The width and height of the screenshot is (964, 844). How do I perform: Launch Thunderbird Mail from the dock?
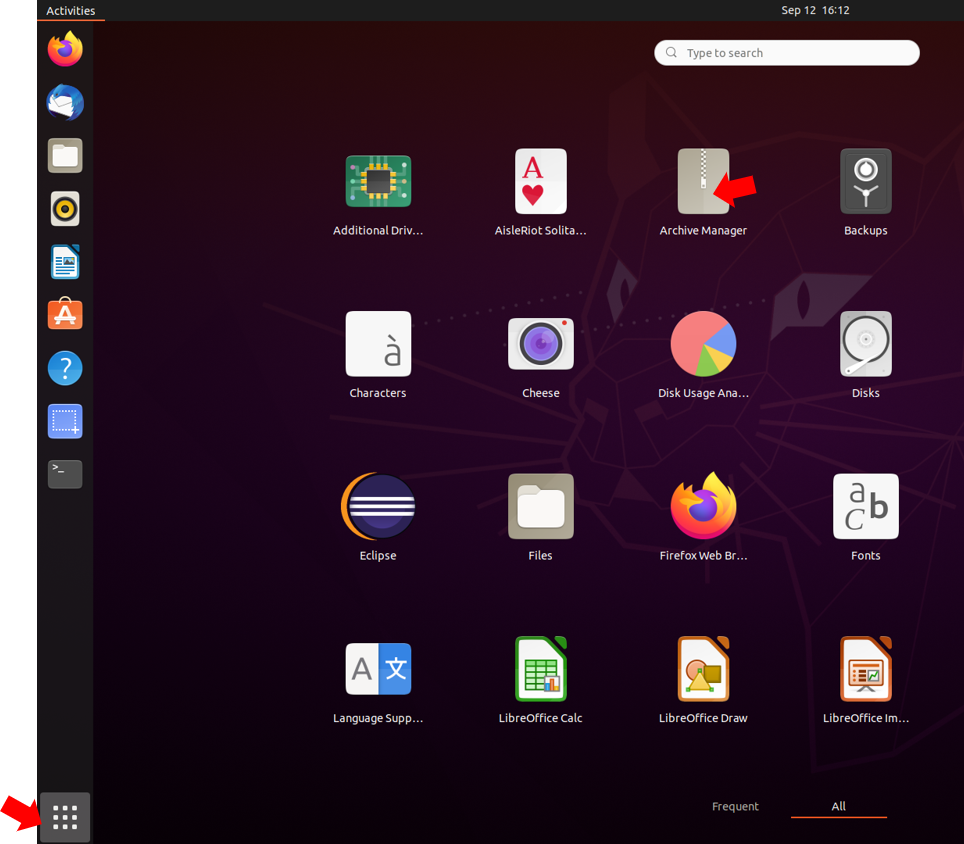65,102
